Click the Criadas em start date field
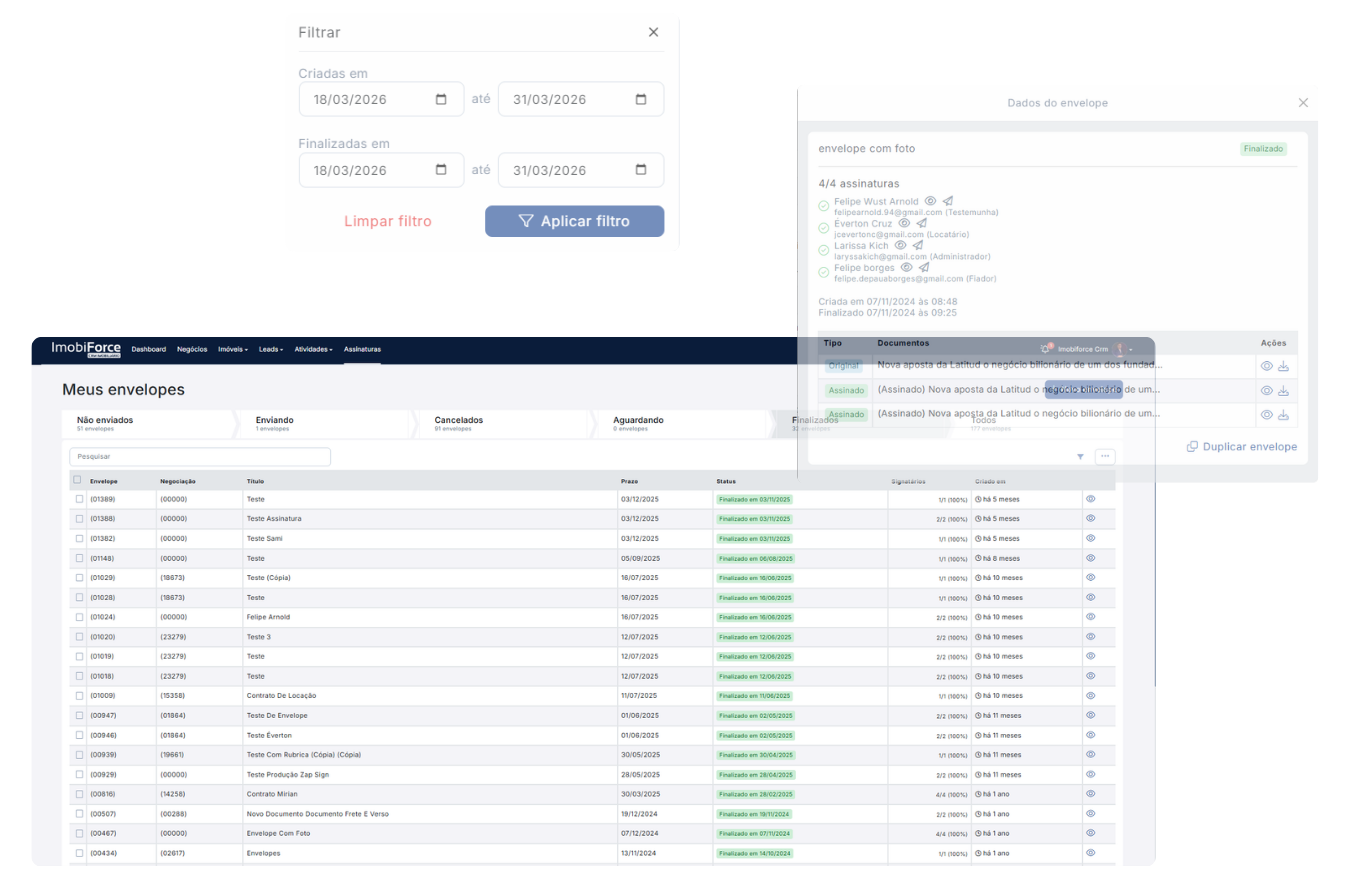The width and height of the screenshot is (1350, 895). tap(381, 100)
